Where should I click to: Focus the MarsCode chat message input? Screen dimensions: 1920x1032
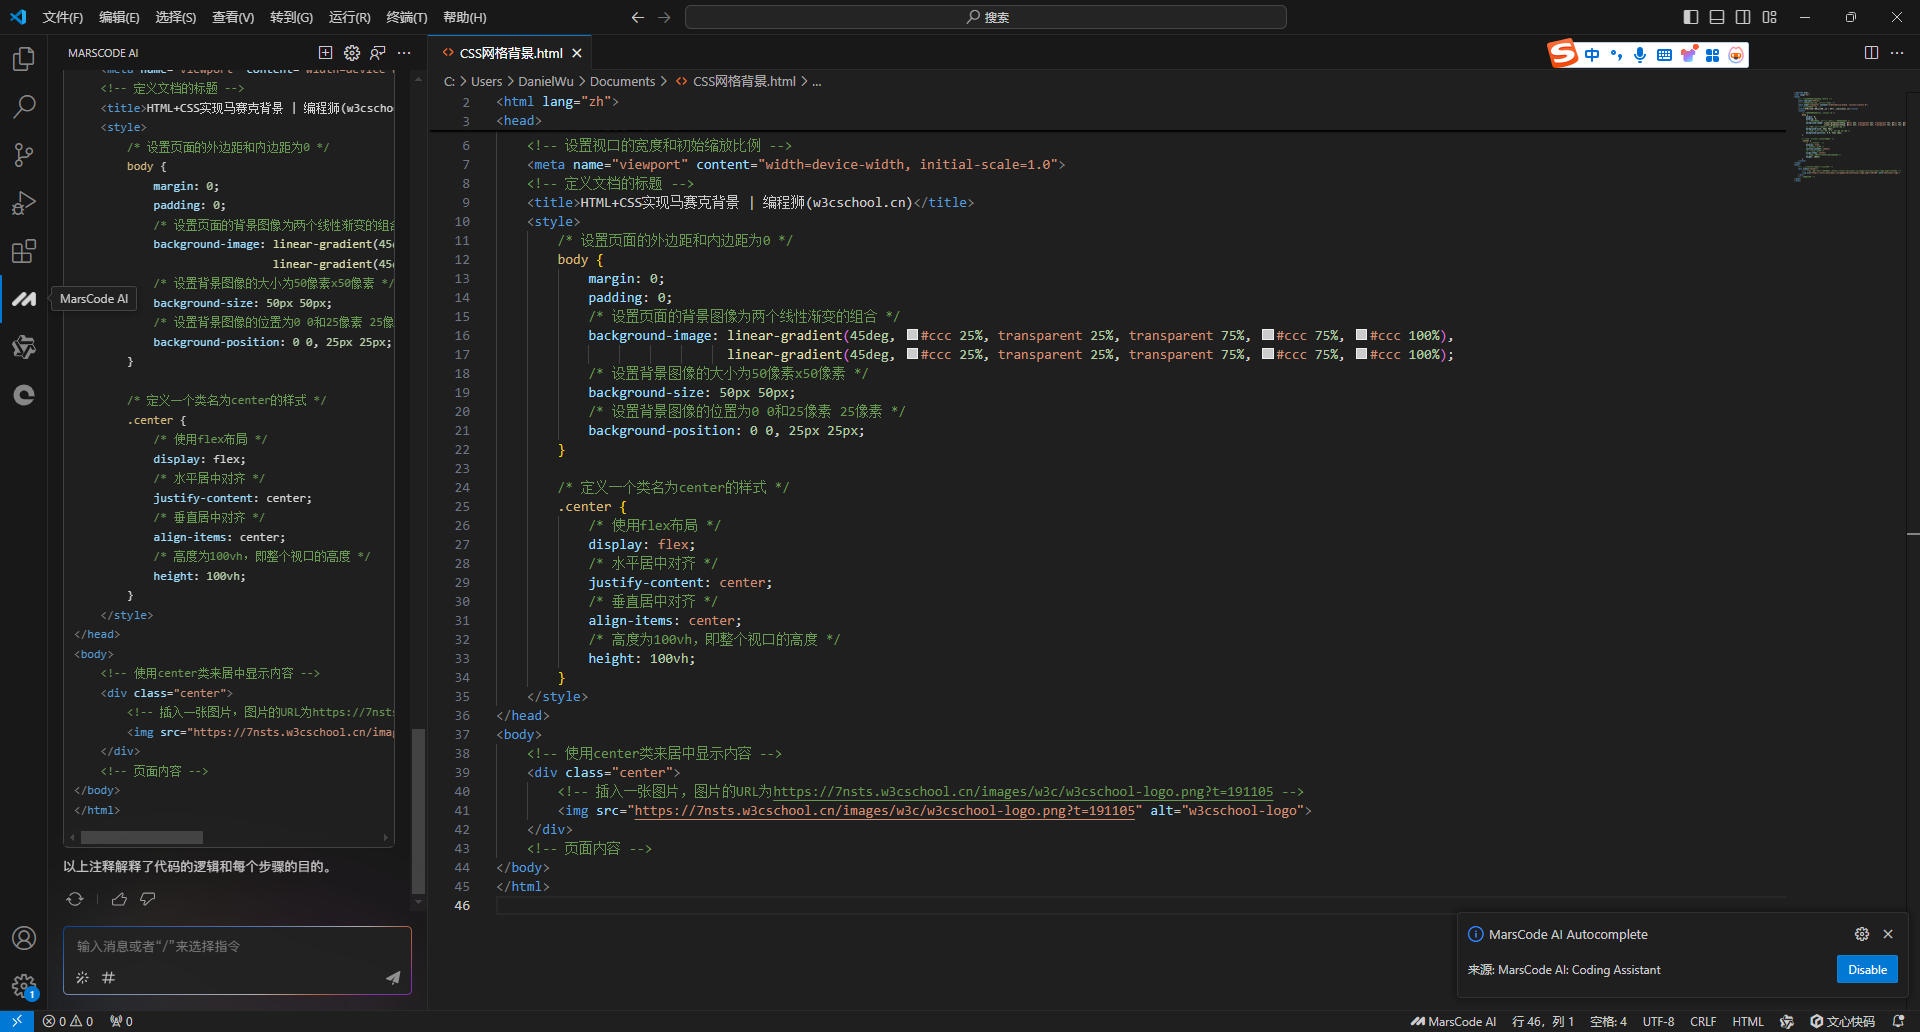237,946
